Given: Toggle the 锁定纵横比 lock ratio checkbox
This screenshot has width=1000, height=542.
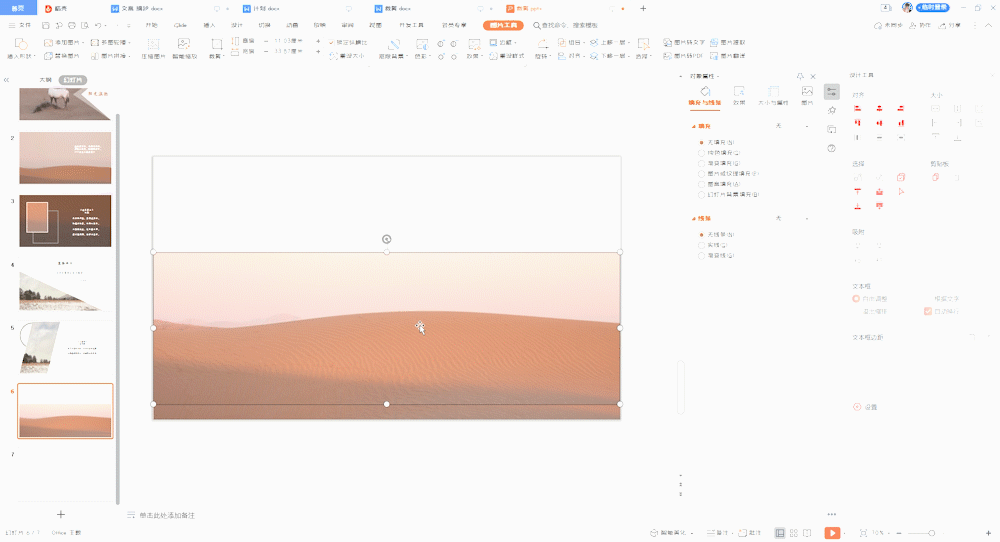Looking at the screenshot, I should [332, 42].
